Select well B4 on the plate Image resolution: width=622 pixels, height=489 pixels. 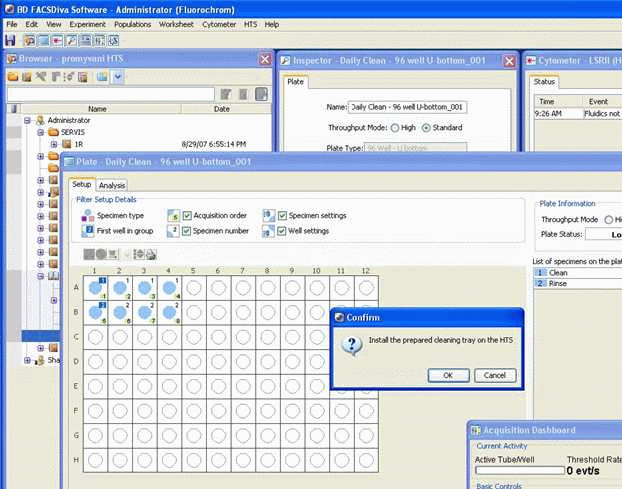pyautogui.click(x=169, y=313)
